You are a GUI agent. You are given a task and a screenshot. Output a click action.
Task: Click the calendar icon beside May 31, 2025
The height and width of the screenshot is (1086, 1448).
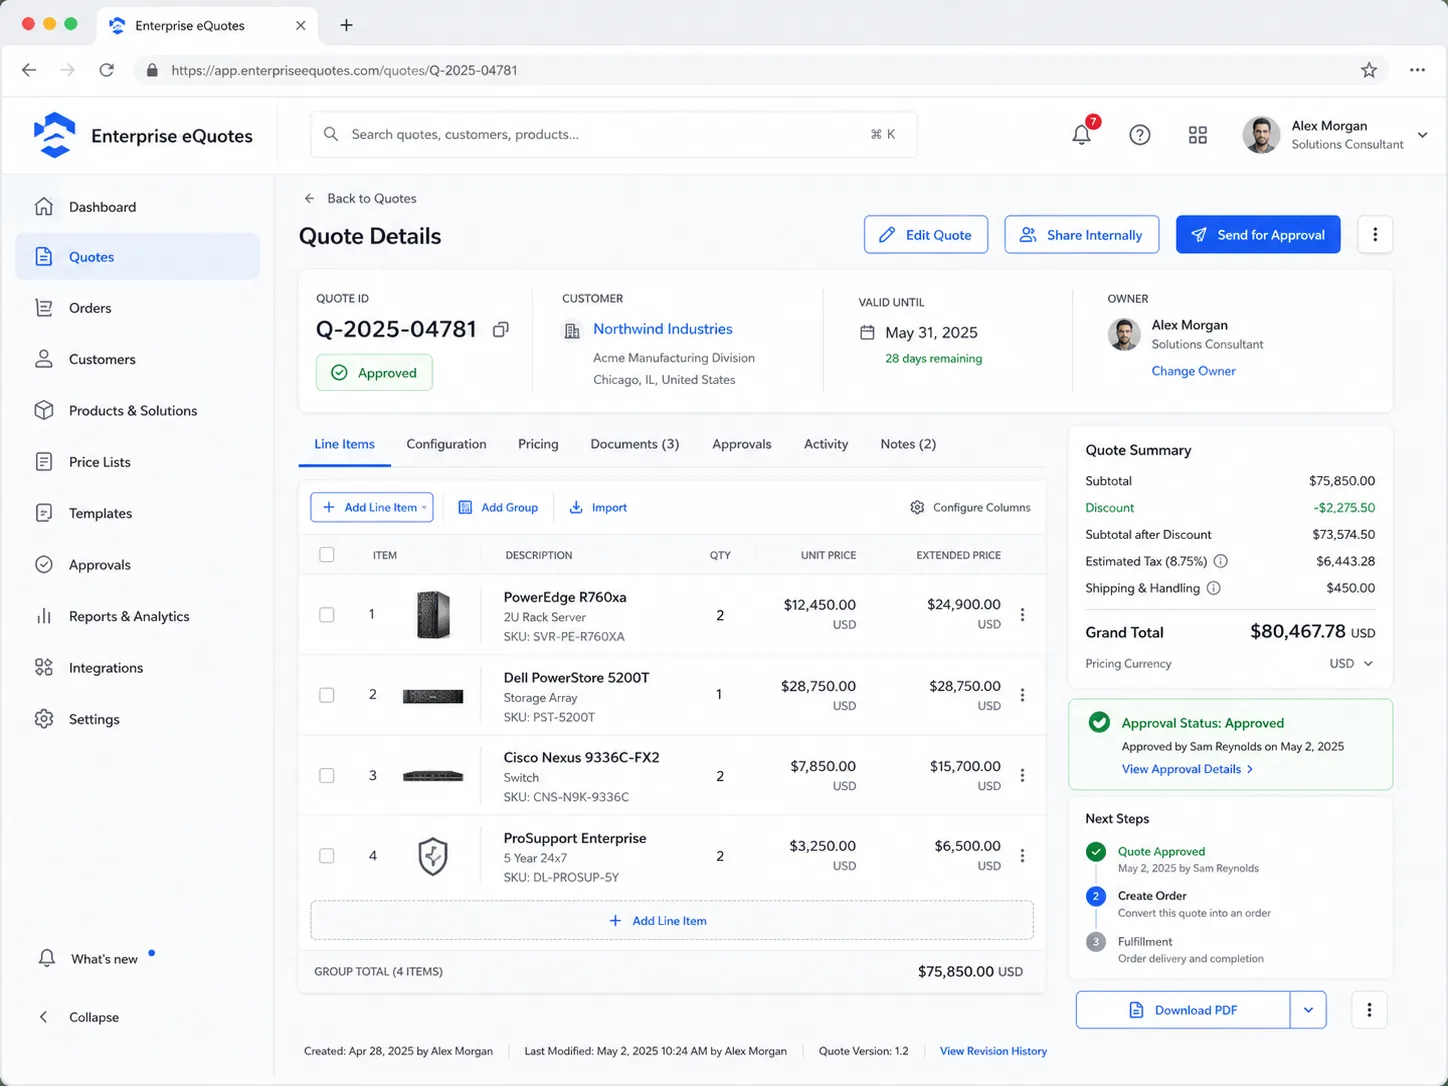point(867,332)
